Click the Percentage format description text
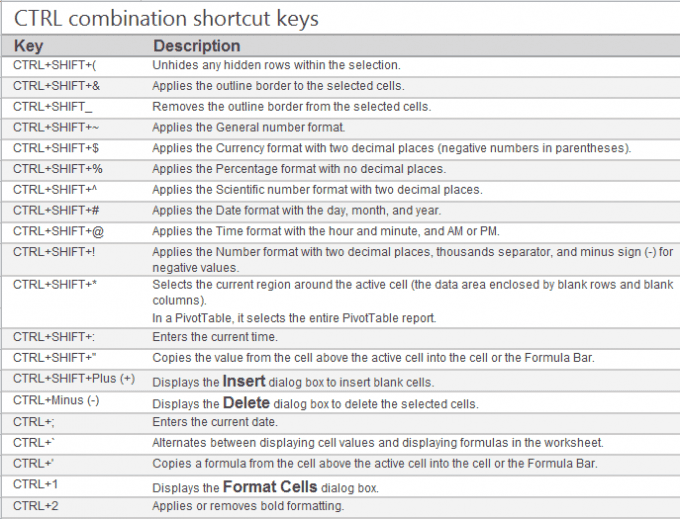This screenshot has height=519, width=680. 298,169
